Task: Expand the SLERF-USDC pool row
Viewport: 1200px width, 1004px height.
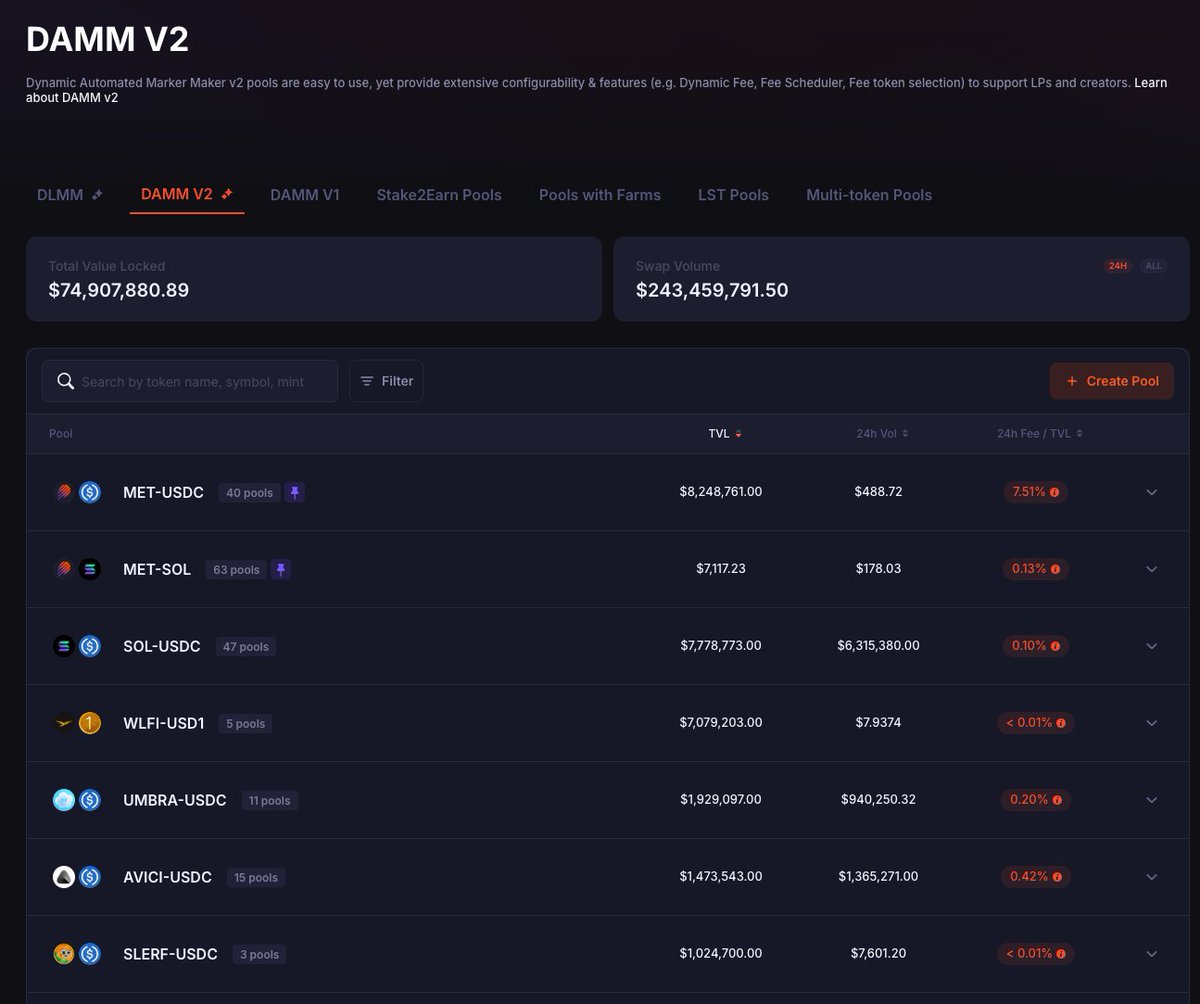Action: 1152,954
